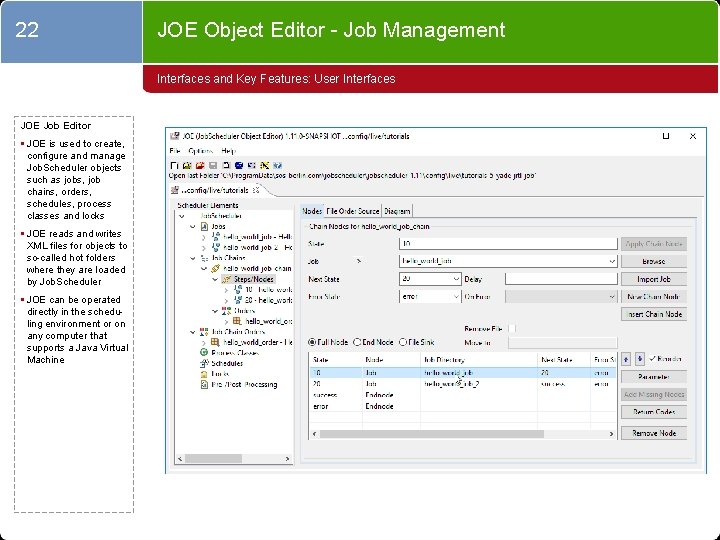Screen dimensions: 720x540
Task: Click the tree panel horizontal scrollbar
Action: click(234, 458)
